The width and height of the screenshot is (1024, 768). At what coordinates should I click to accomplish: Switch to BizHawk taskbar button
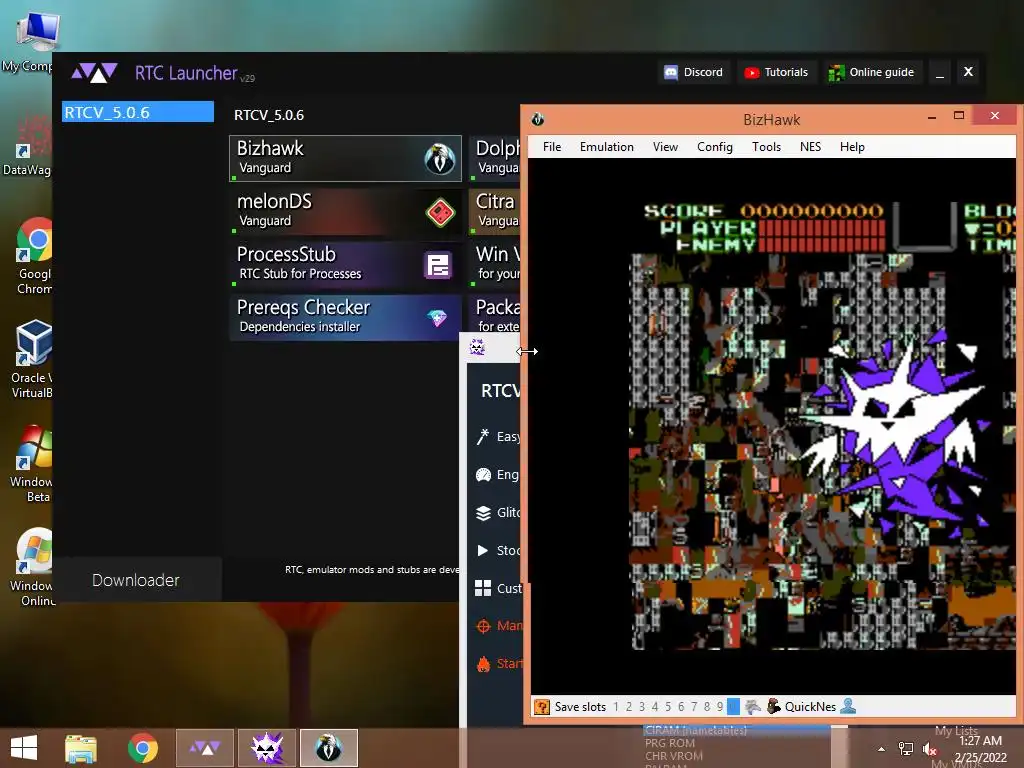(328, 748)
